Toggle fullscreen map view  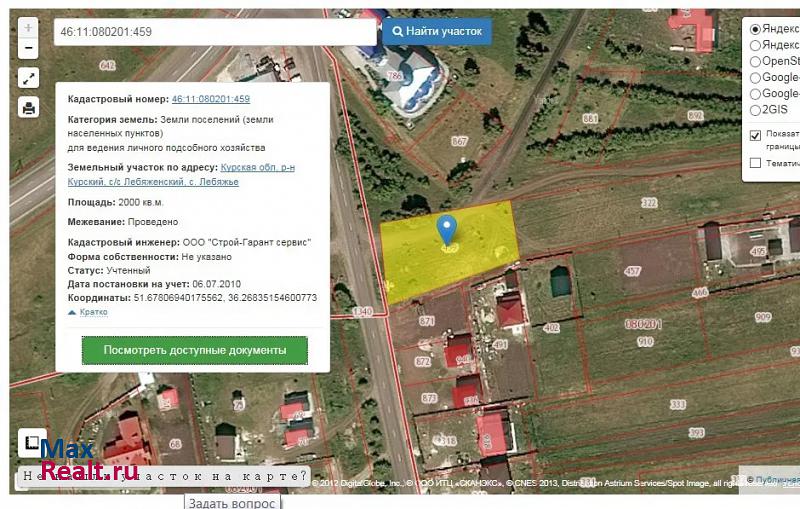click(28, 78)
